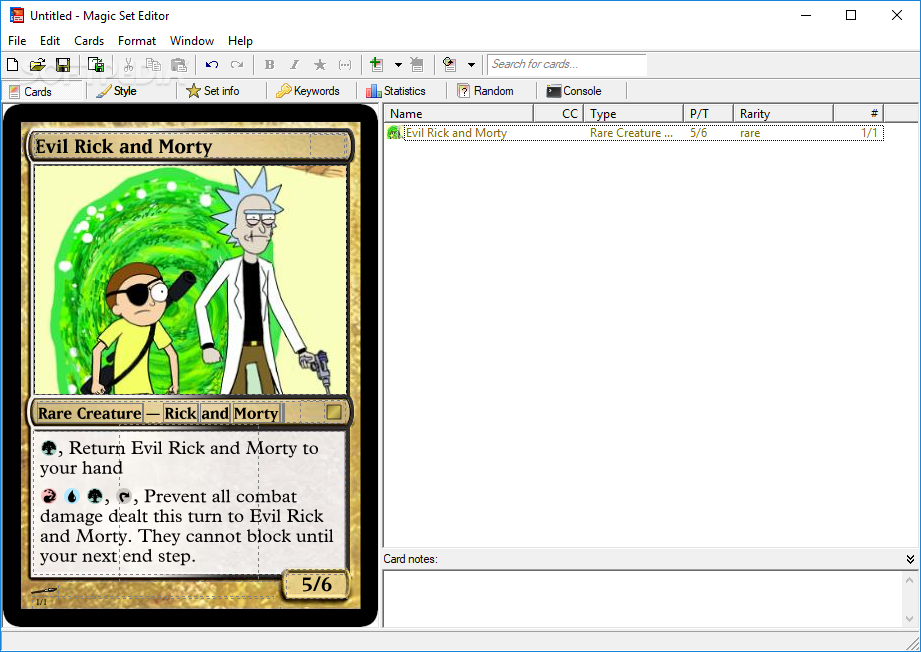Click the illustrator paintbrush icon on card
This screenshot has width=921, height=652.
coord(44,590)
